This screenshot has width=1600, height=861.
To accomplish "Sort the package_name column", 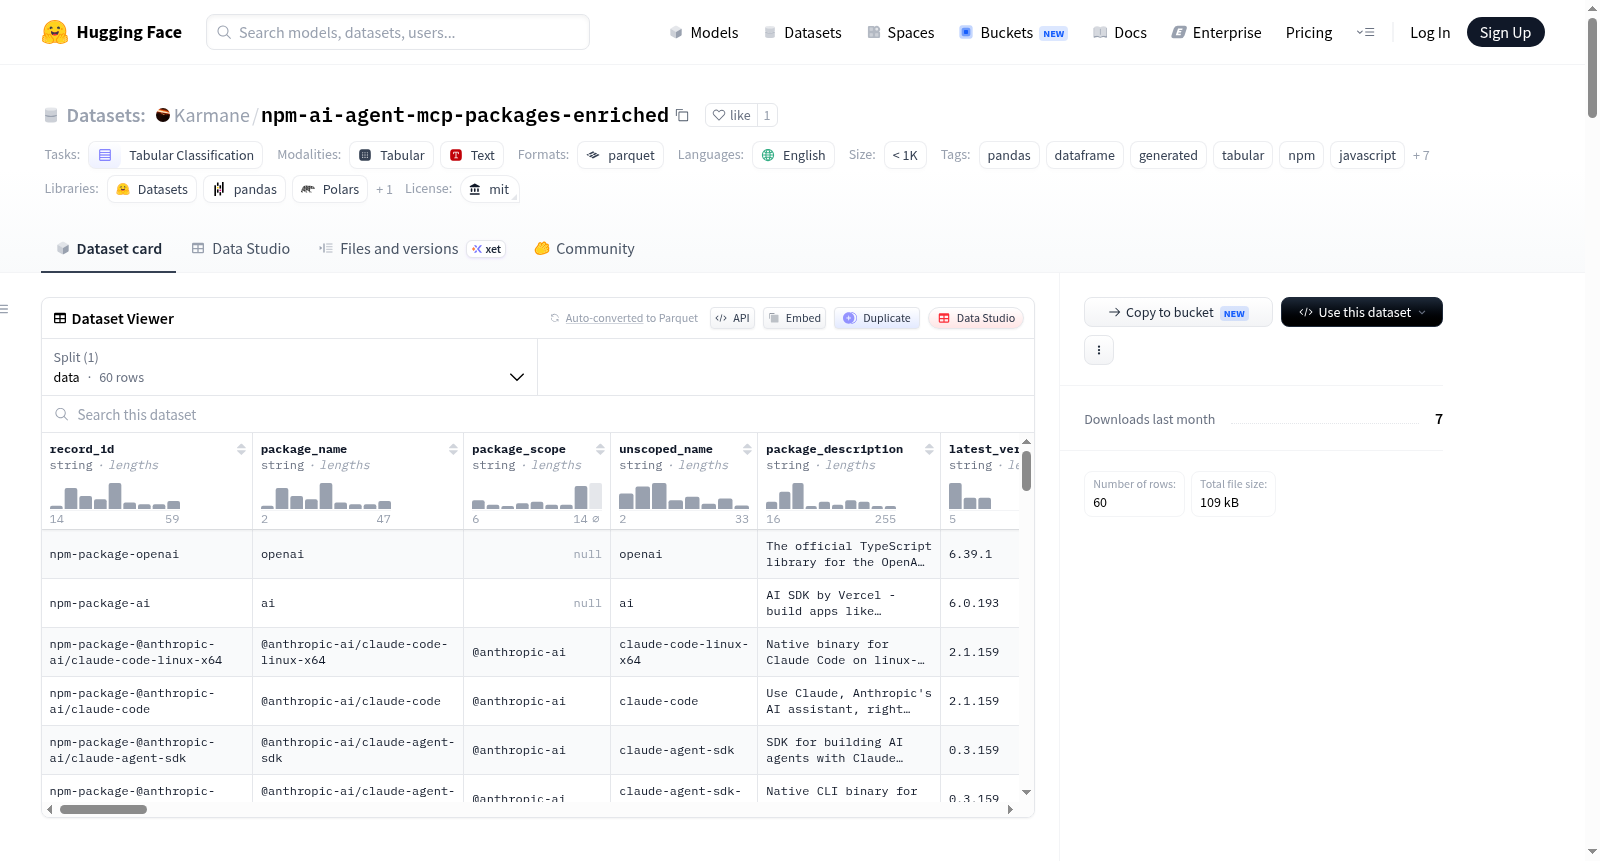I will pos(453,449).
